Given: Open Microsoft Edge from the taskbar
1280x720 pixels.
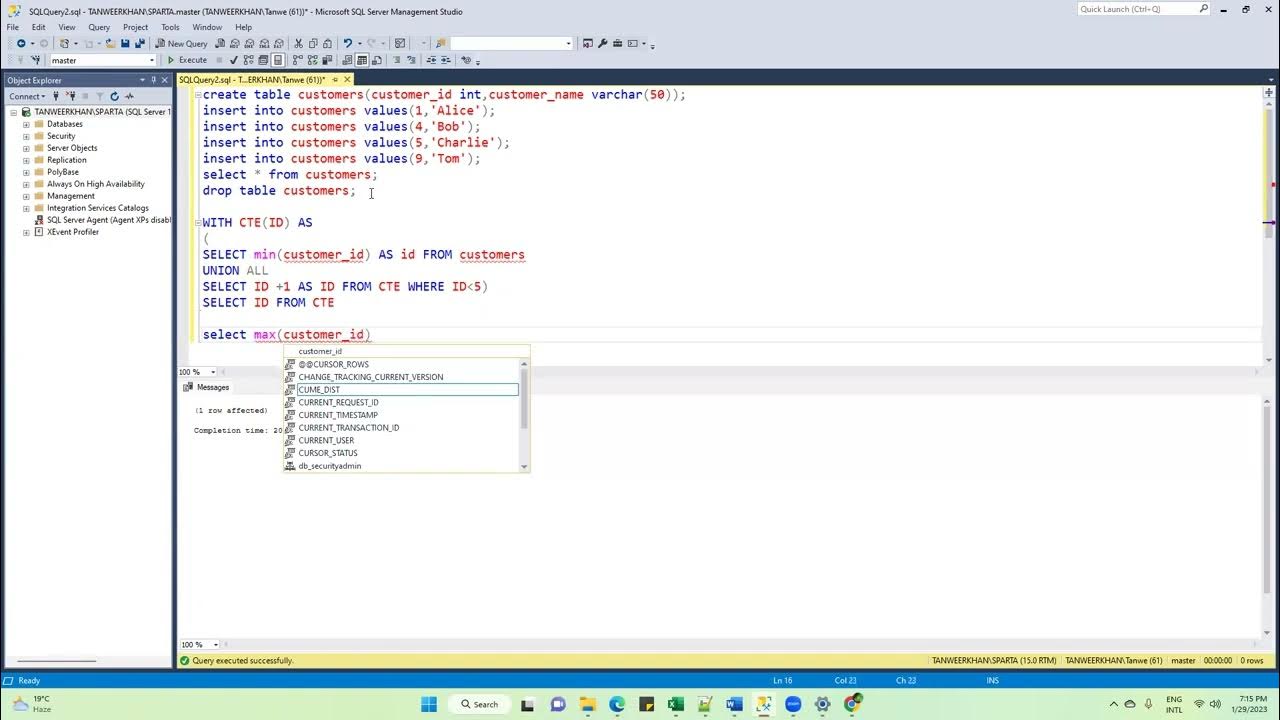Looking at the screenshot, I should coord(617,704).
